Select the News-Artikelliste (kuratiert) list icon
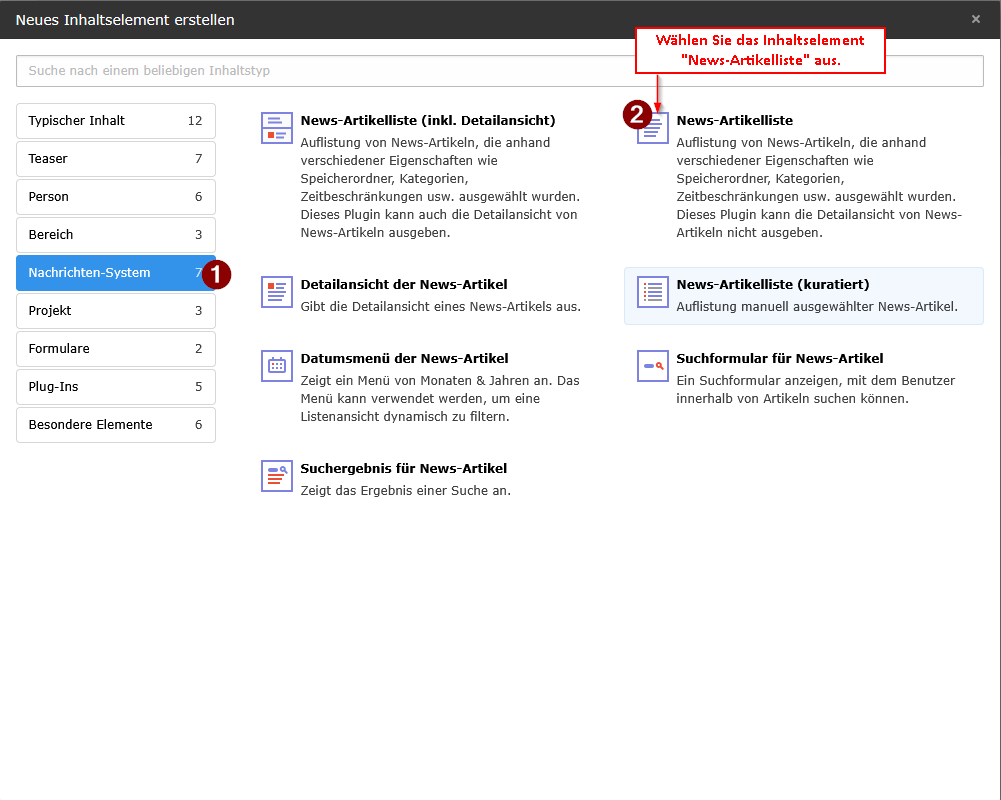This screenshot has height=800, width=1001. [x=651, y=292]
